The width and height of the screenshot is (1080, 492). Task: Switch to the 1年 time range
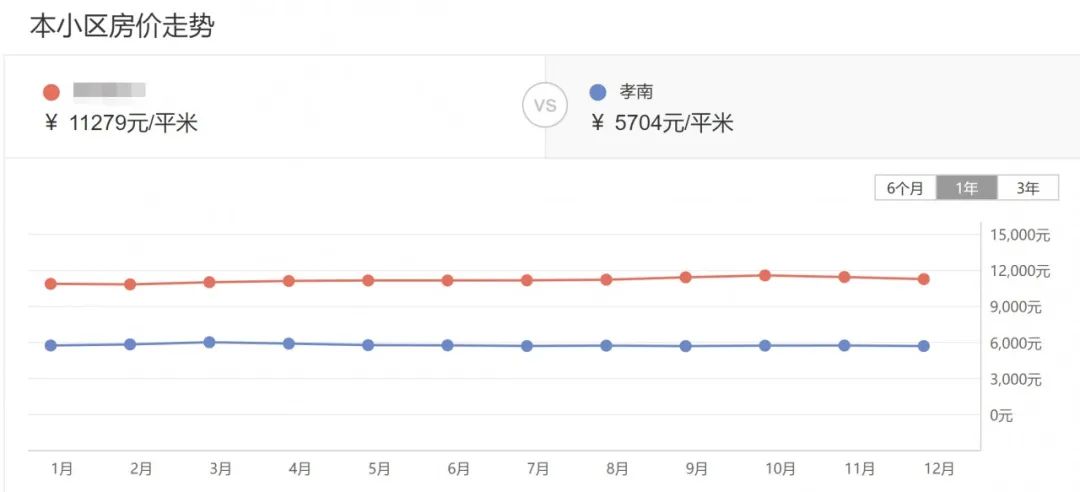point(967,188)
